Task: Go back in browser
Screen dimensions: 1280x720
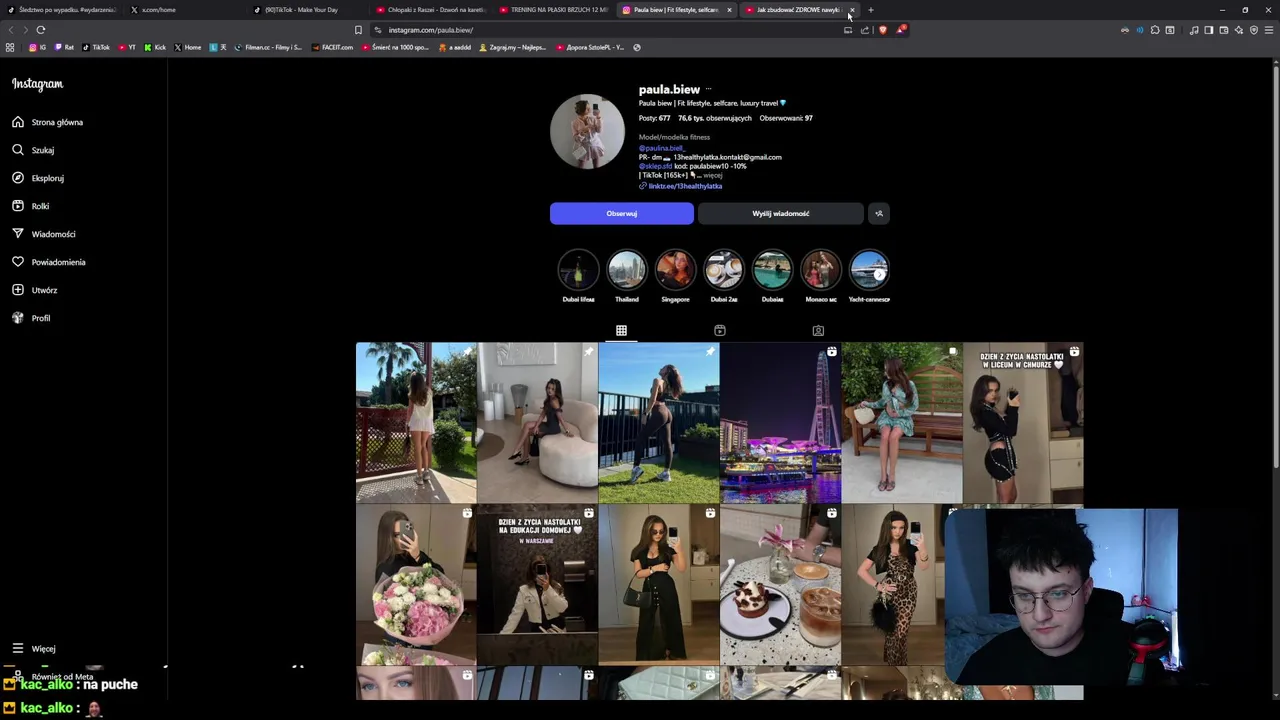Action: click(11, 30)
